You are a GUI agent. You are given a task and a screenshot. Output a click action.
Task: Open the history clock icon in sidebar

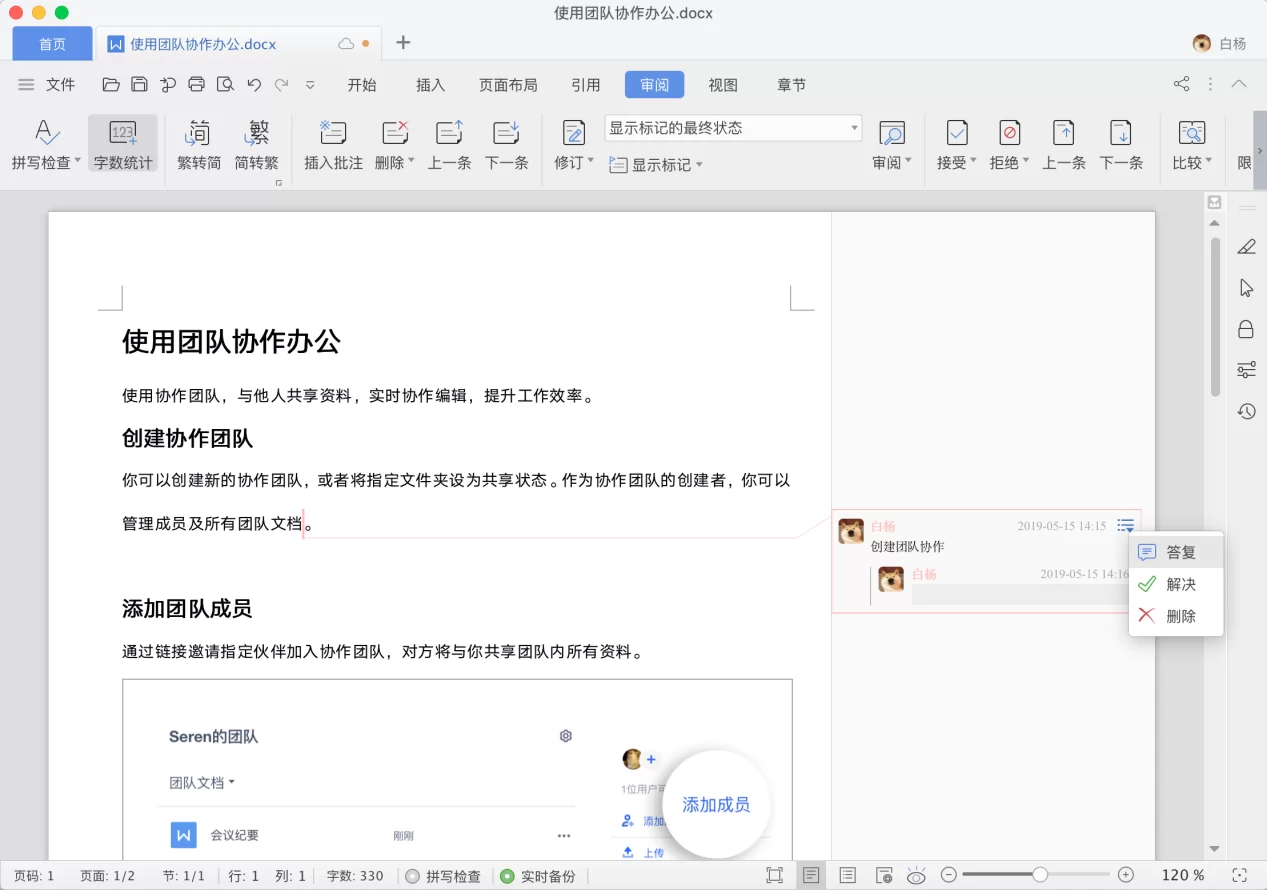[x=1246, y=411]
